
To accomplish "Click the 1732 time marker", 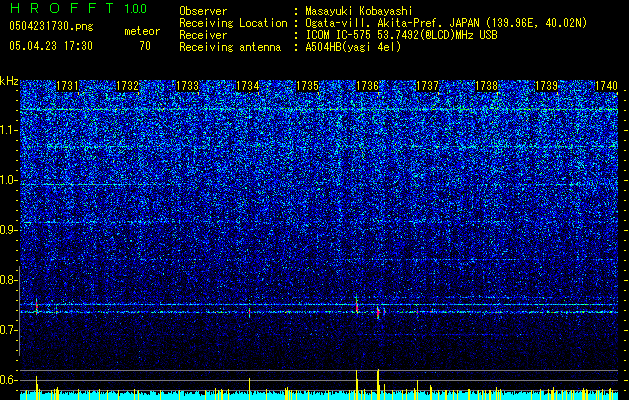I will [127, 86].
